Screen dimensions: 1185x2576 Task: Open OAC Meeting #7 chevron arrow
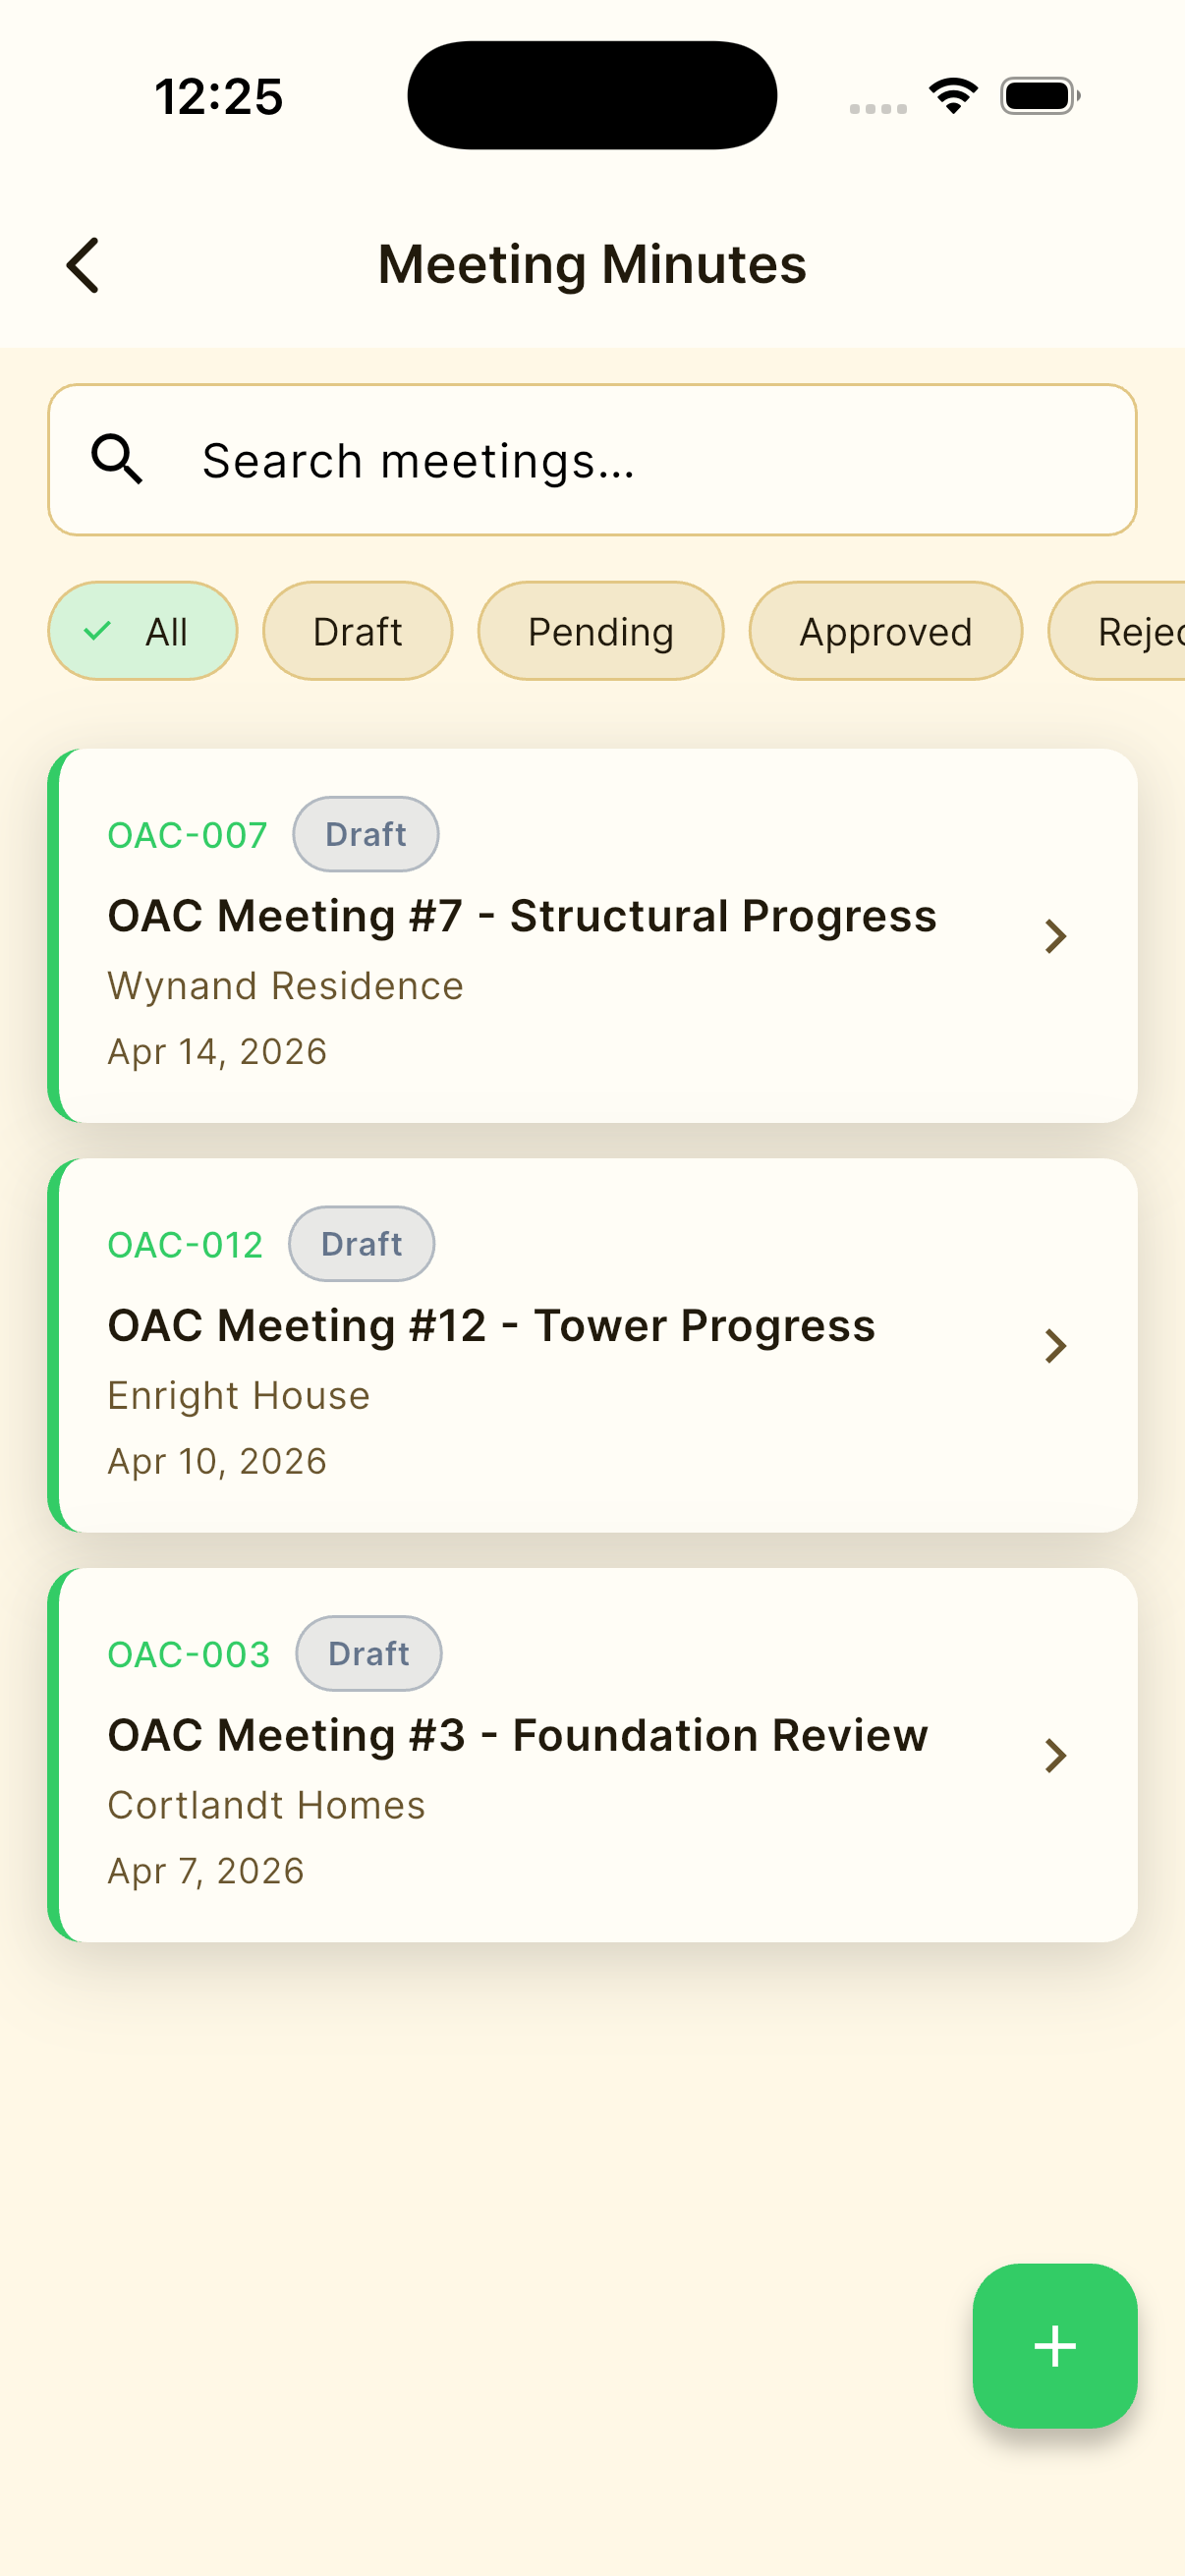pos(1055,936)
